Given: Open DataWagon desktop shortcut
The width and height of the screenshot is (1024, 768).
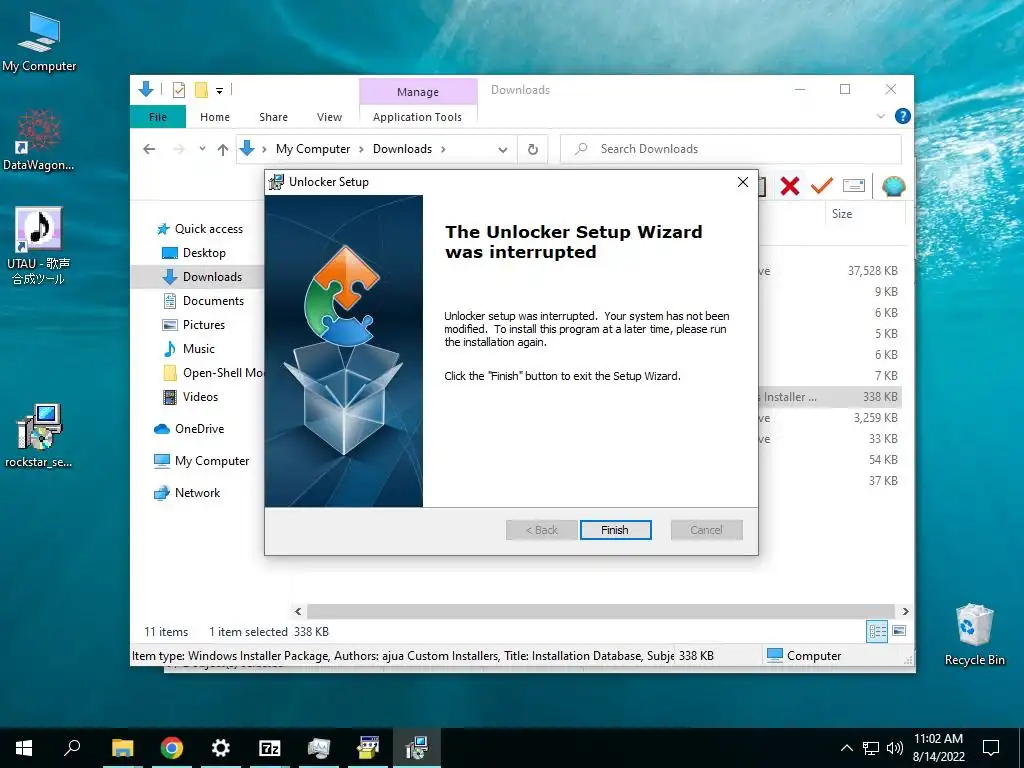Looking at the screenshot, I should [39, 140].
